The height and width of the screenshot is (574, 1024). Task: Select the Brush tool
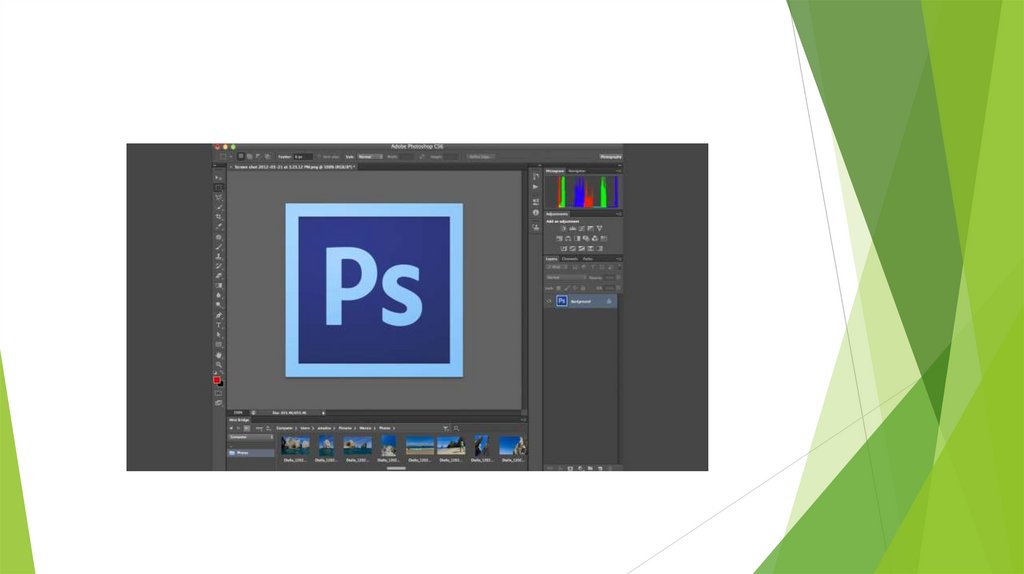tap(219, 247)
